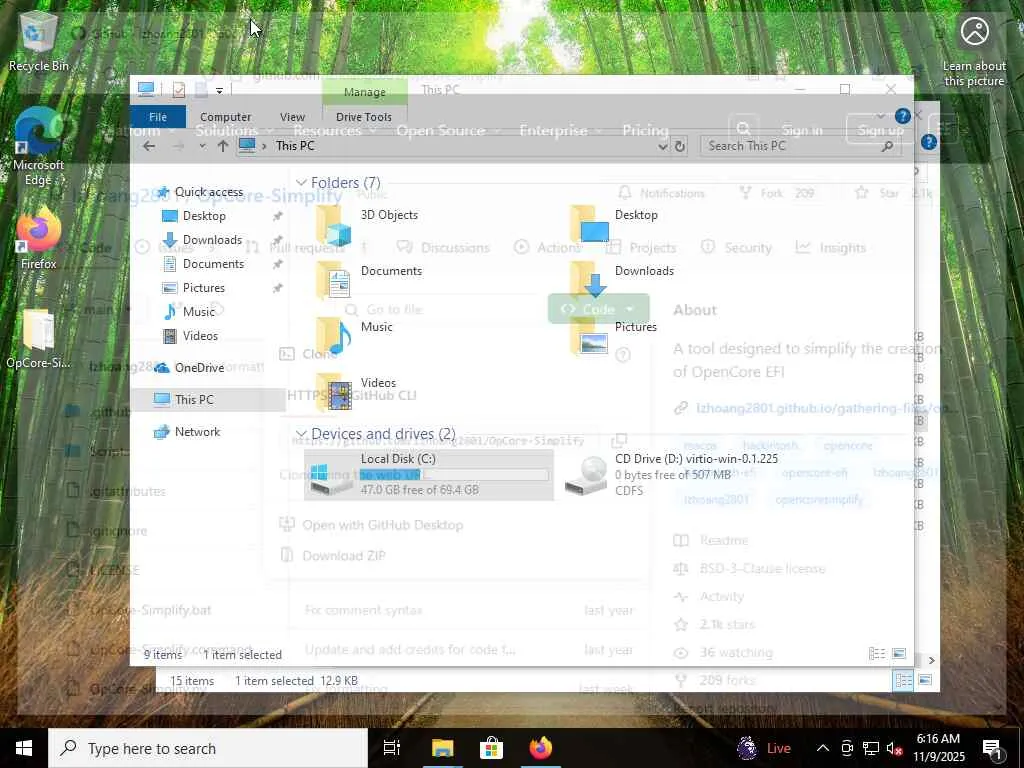
Task: Click the magnifier icon in Search This PC
Action: pos(887,146)
